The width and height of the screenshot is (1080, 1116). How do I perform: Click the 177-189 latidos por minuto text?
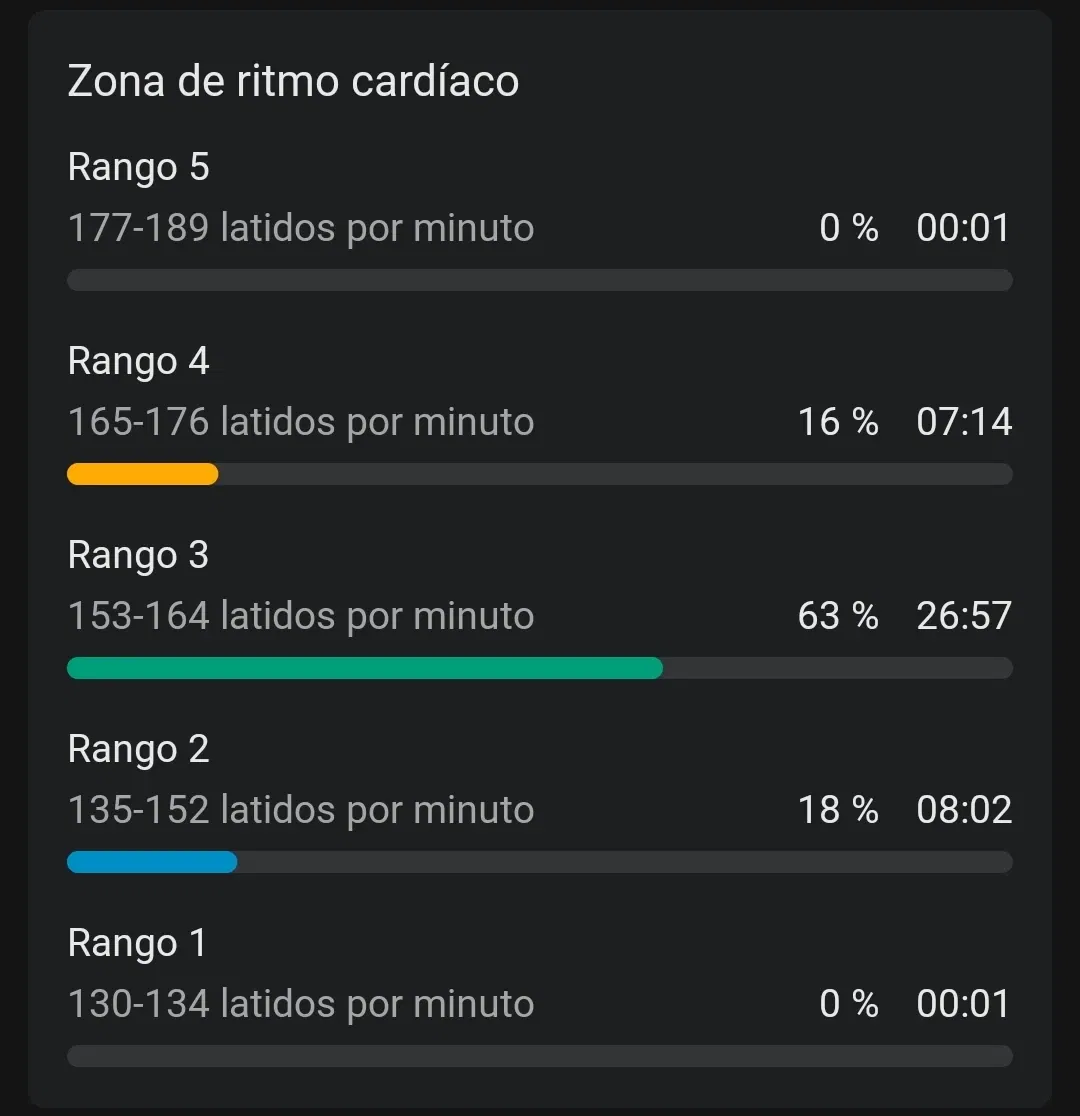coord(300,228)
